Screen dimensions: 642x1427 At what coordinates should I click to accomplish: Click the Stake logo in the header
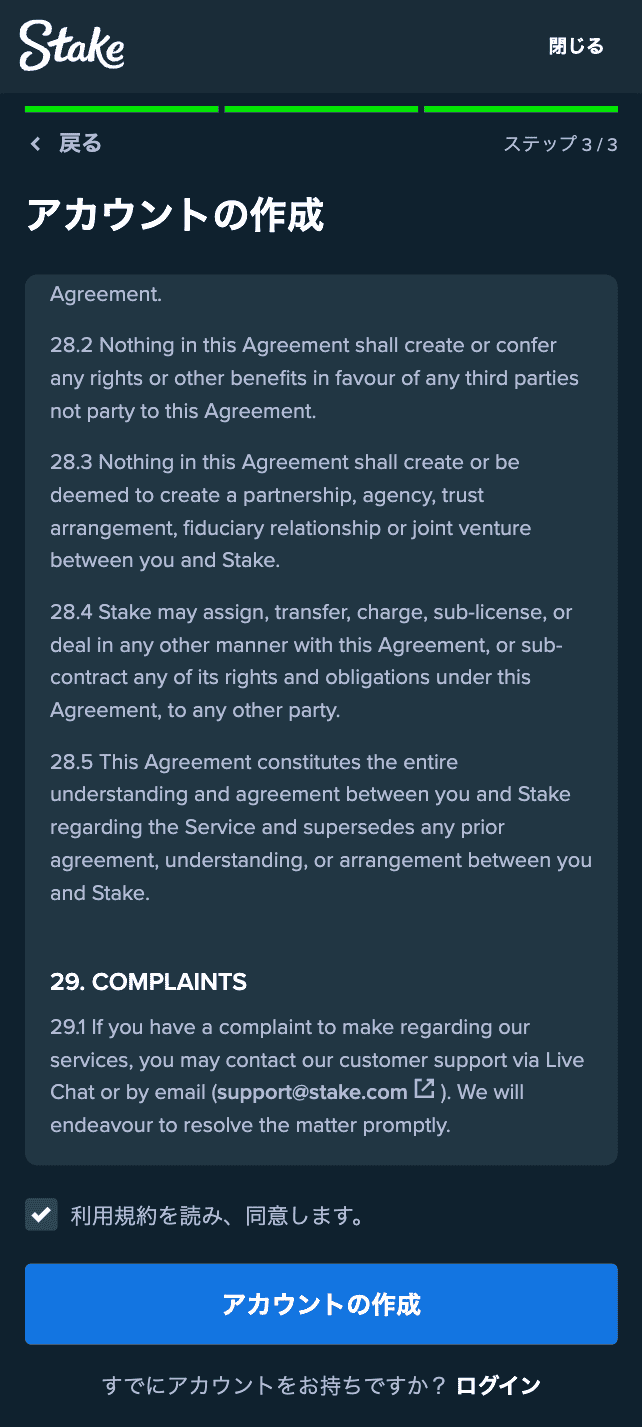tap(72, 45)
